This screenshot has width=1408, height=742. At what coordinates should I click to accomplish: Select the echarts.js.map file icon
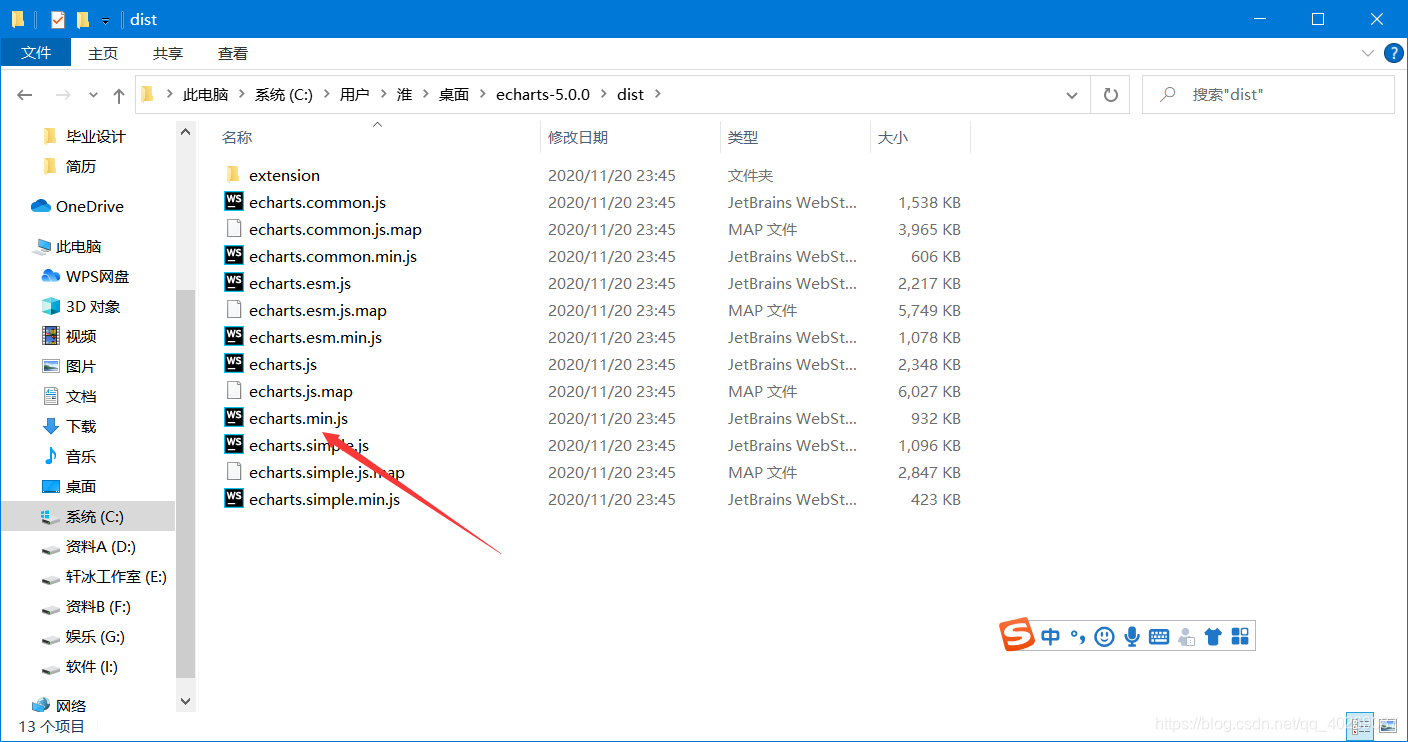click(x=234, y=391)
